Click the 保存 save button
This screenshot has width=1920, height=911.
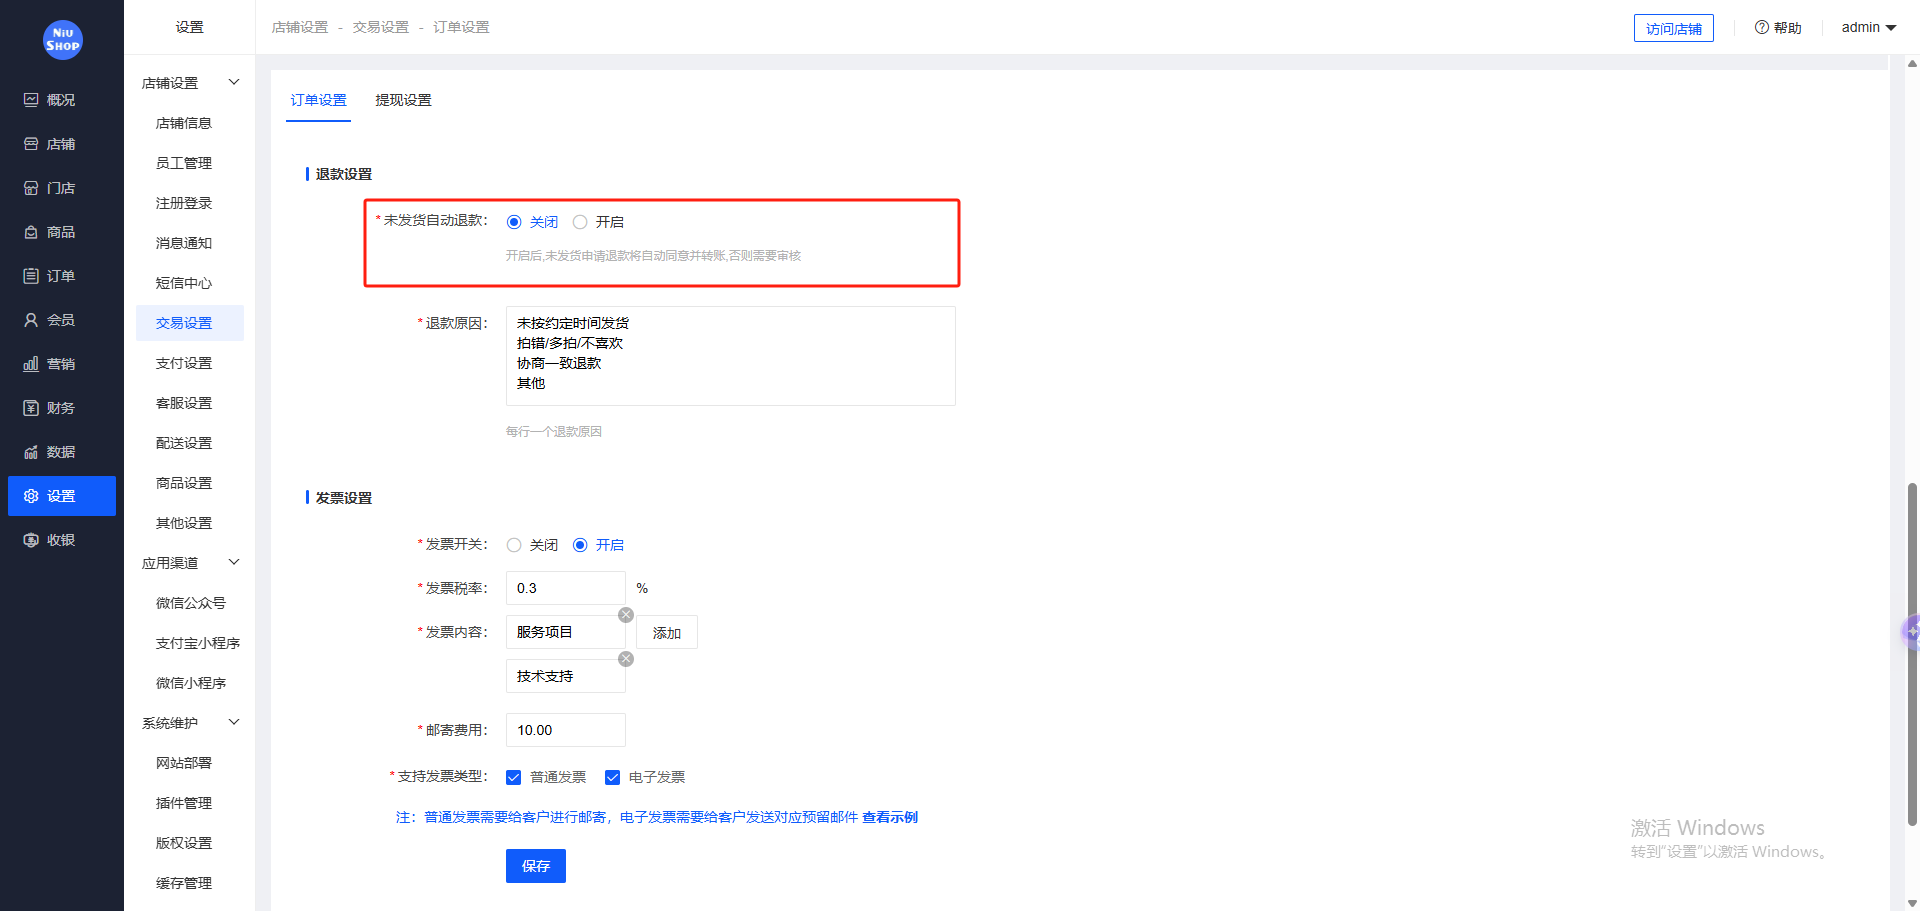click(536, 866)
